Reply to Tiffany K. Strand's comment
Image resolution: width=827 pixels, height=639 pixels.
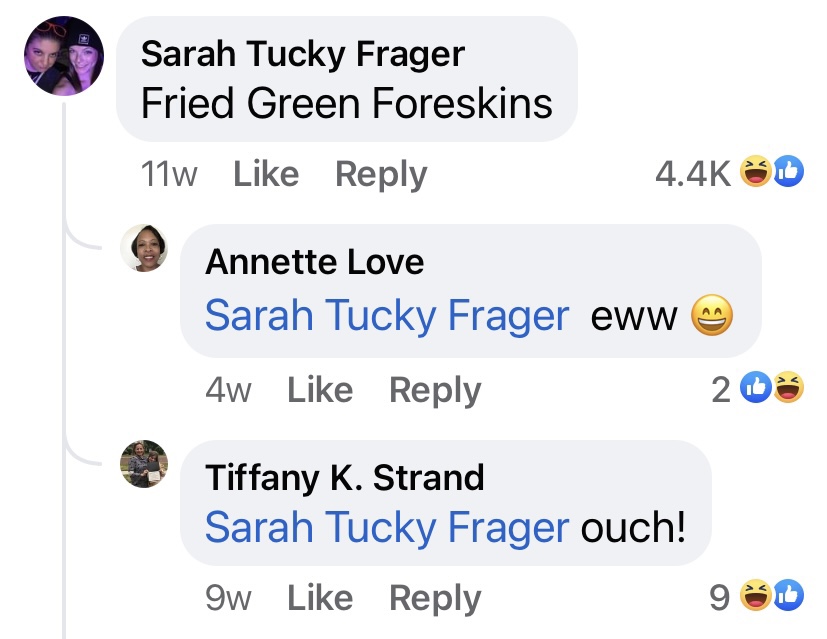point(435,598)
